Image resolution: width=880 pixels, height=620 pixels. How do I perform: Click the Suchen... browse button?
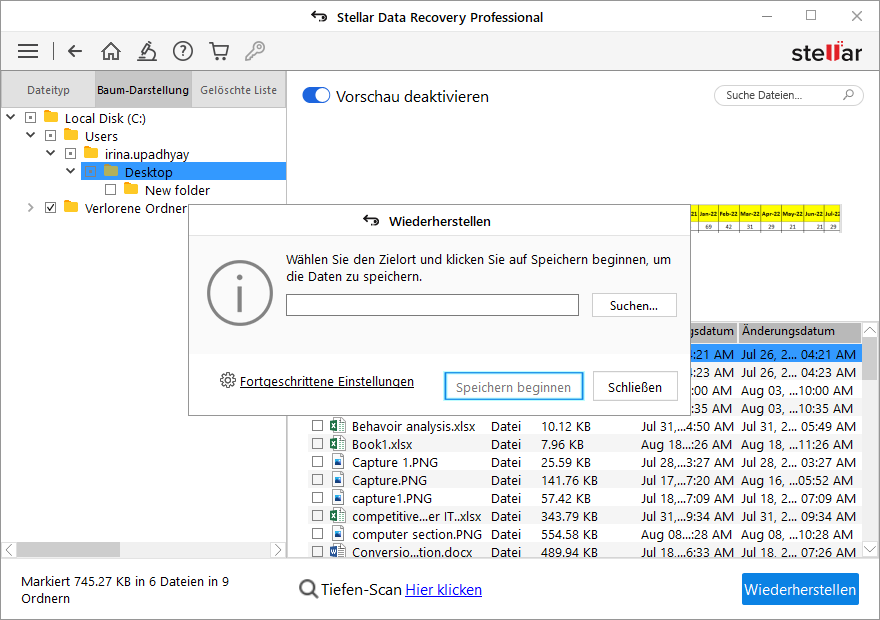[x=634, y=305]
